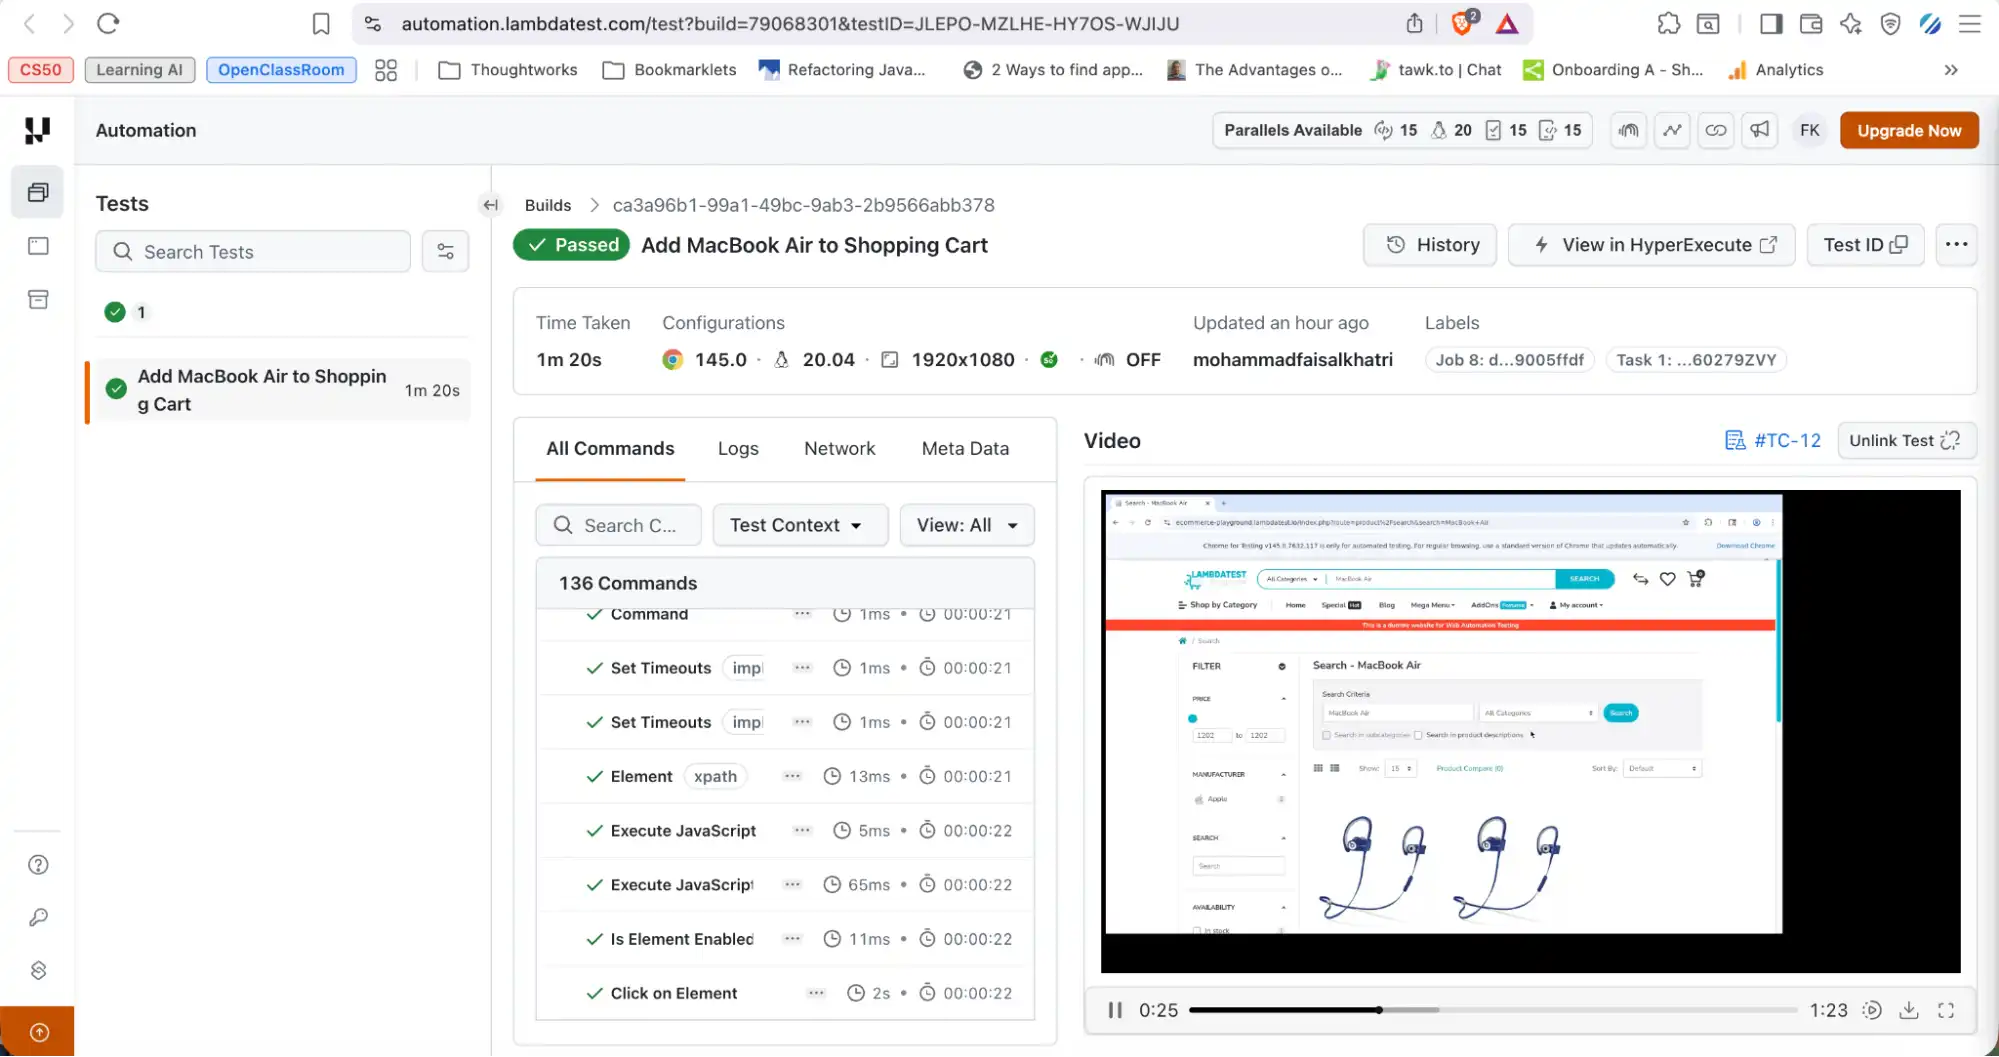
Task: Open the test filter settings icon
Action: click(x=446, y=252)
